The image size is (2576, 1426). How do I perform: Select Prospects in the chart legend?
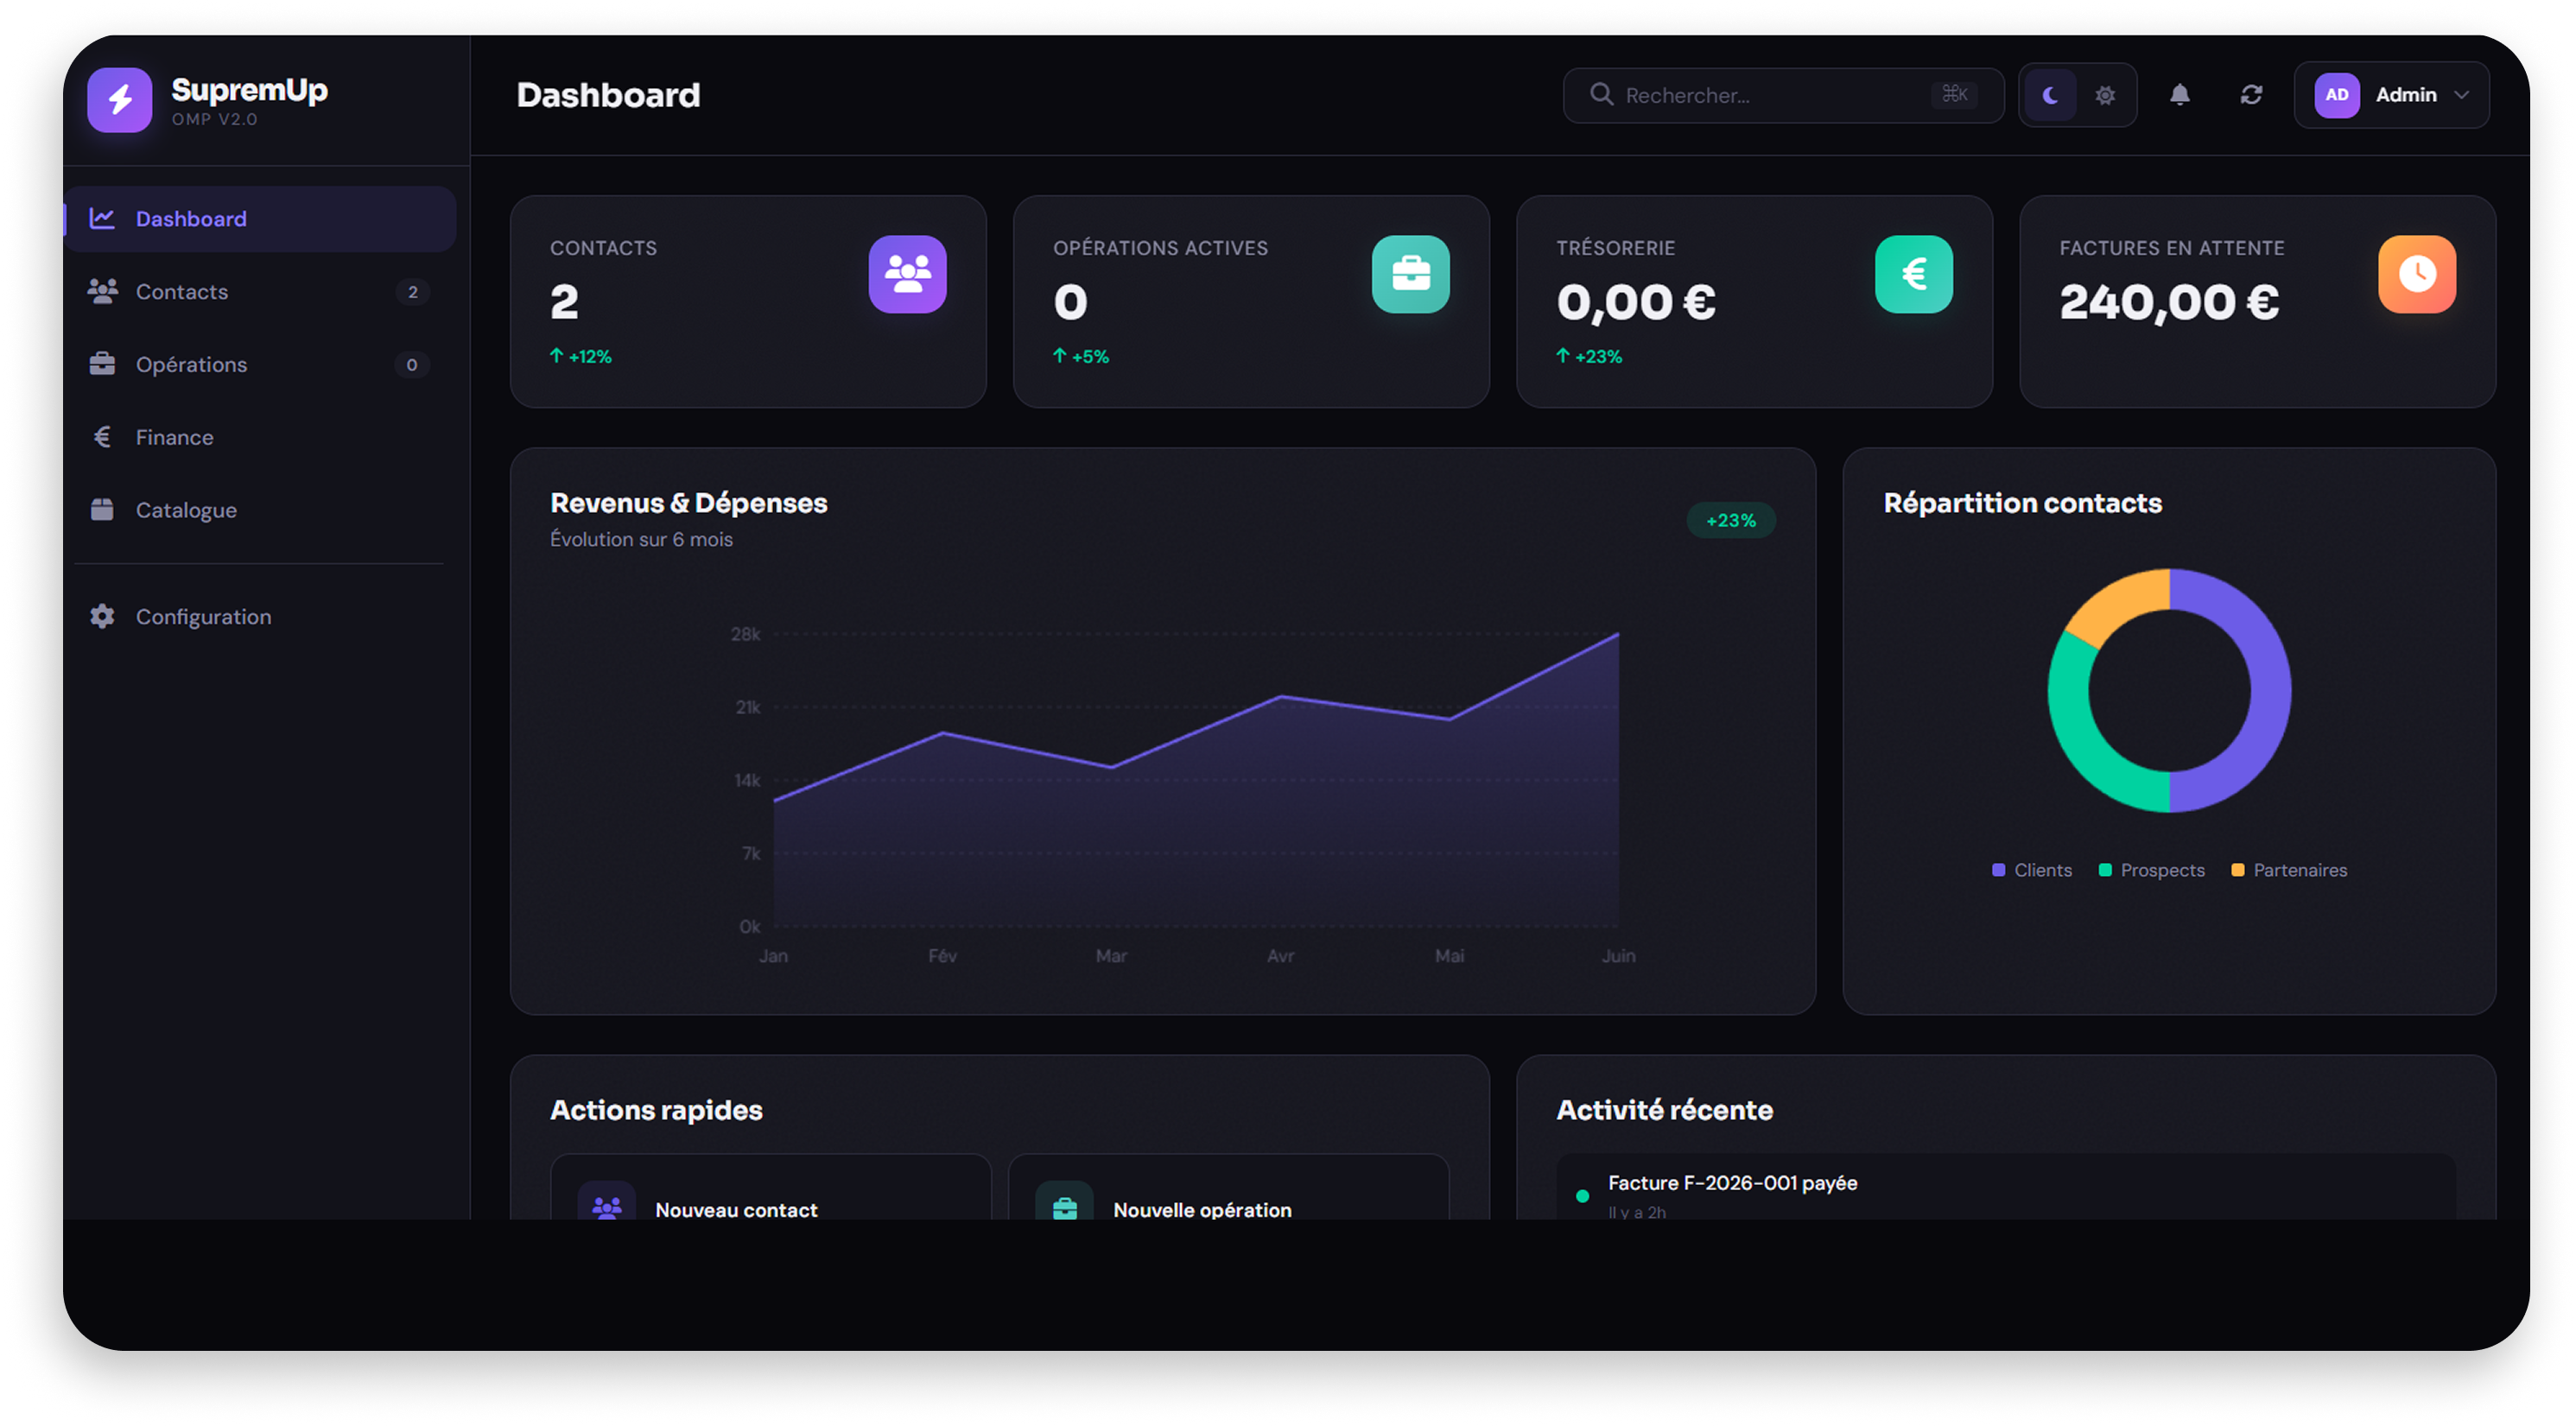coord(2152,870)
